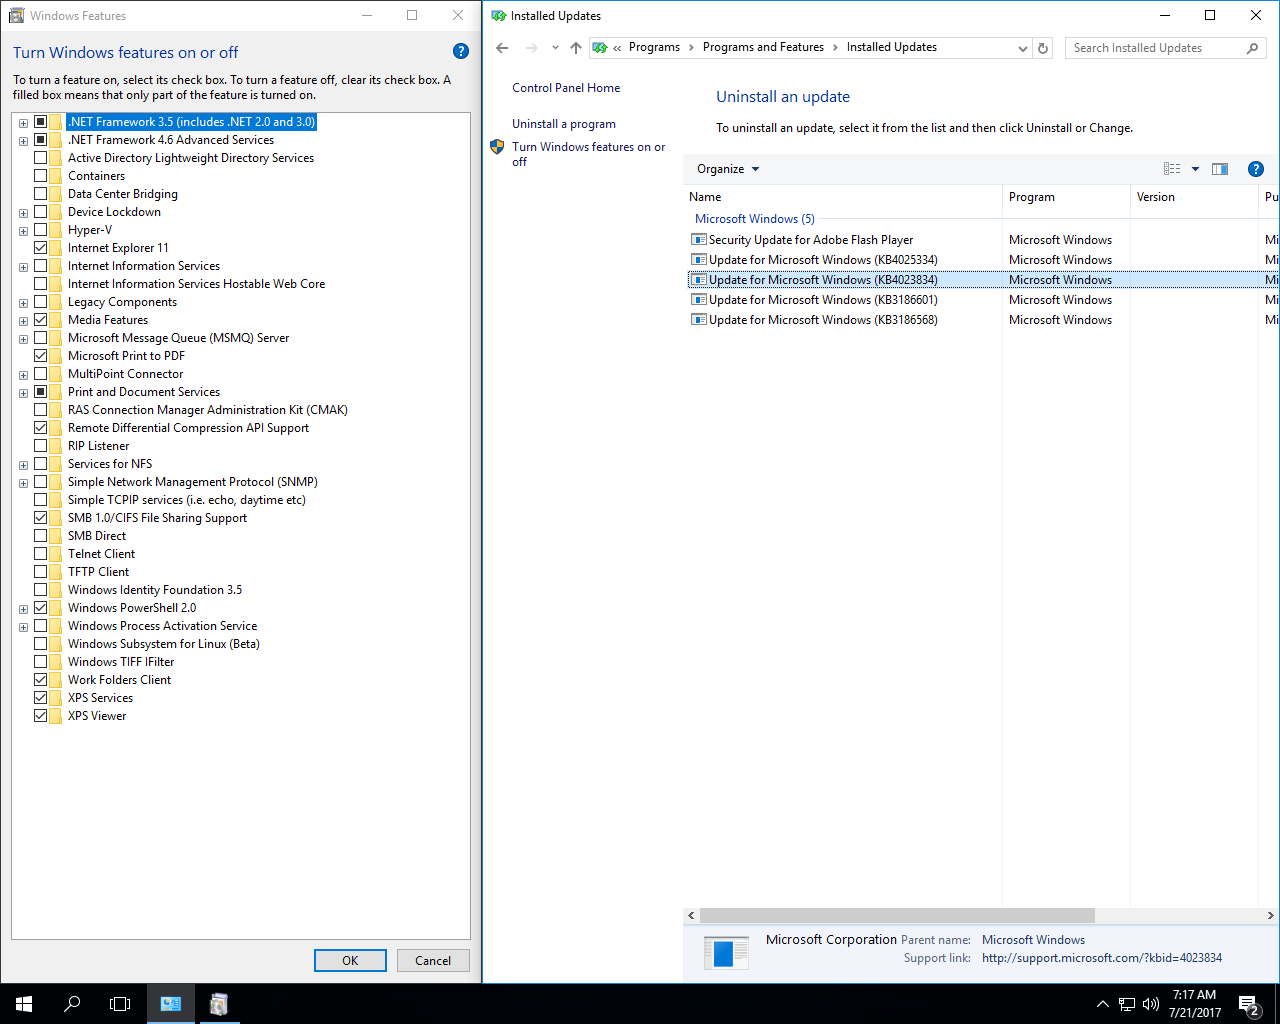Check the Containers checkbox
Image resolution: width=1280 pixels, height=1024 pixels.
(41, 176)
